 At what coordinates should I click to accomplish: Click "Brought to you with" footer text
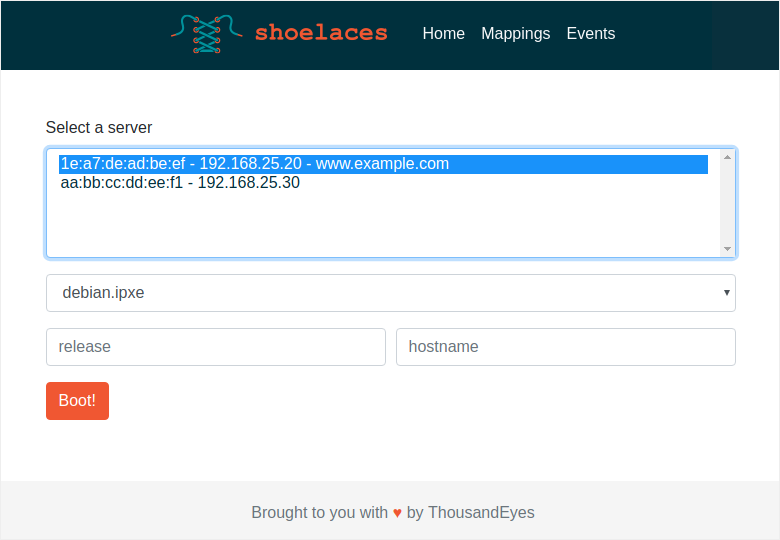[x=319, y=513]
